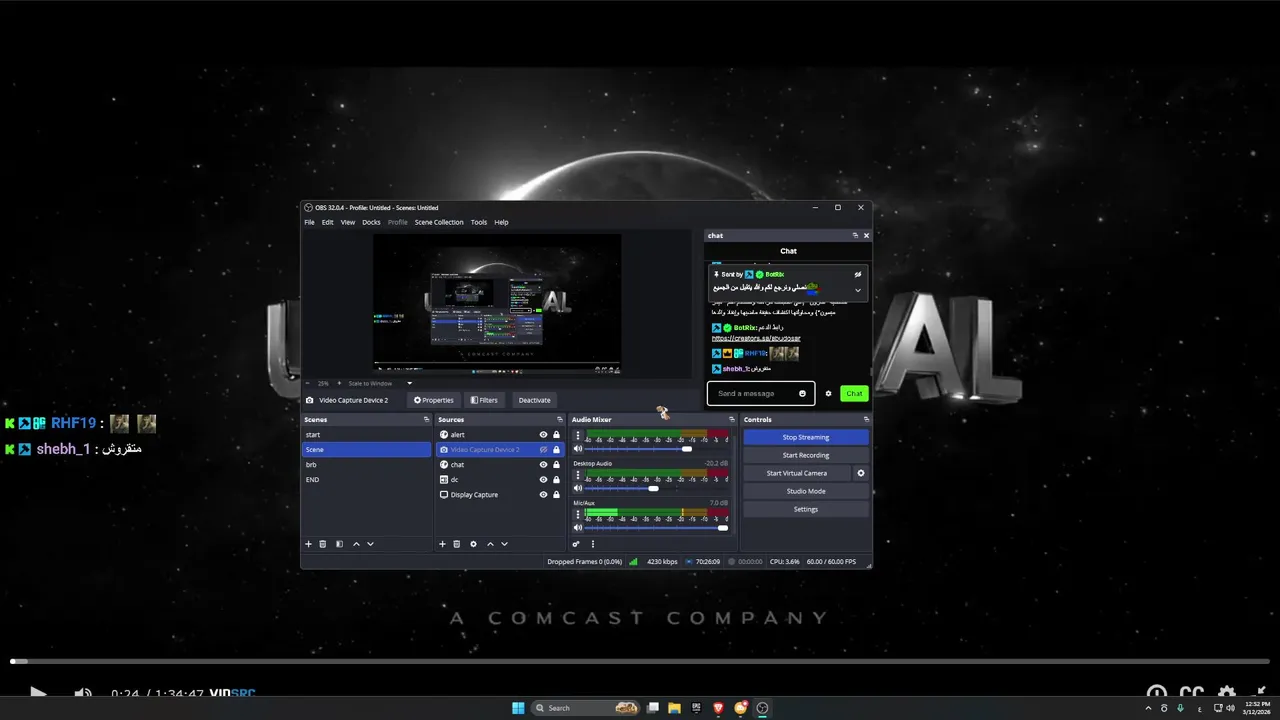Open the Help menu
The image size is (1280, 720).
pos(501,222)
